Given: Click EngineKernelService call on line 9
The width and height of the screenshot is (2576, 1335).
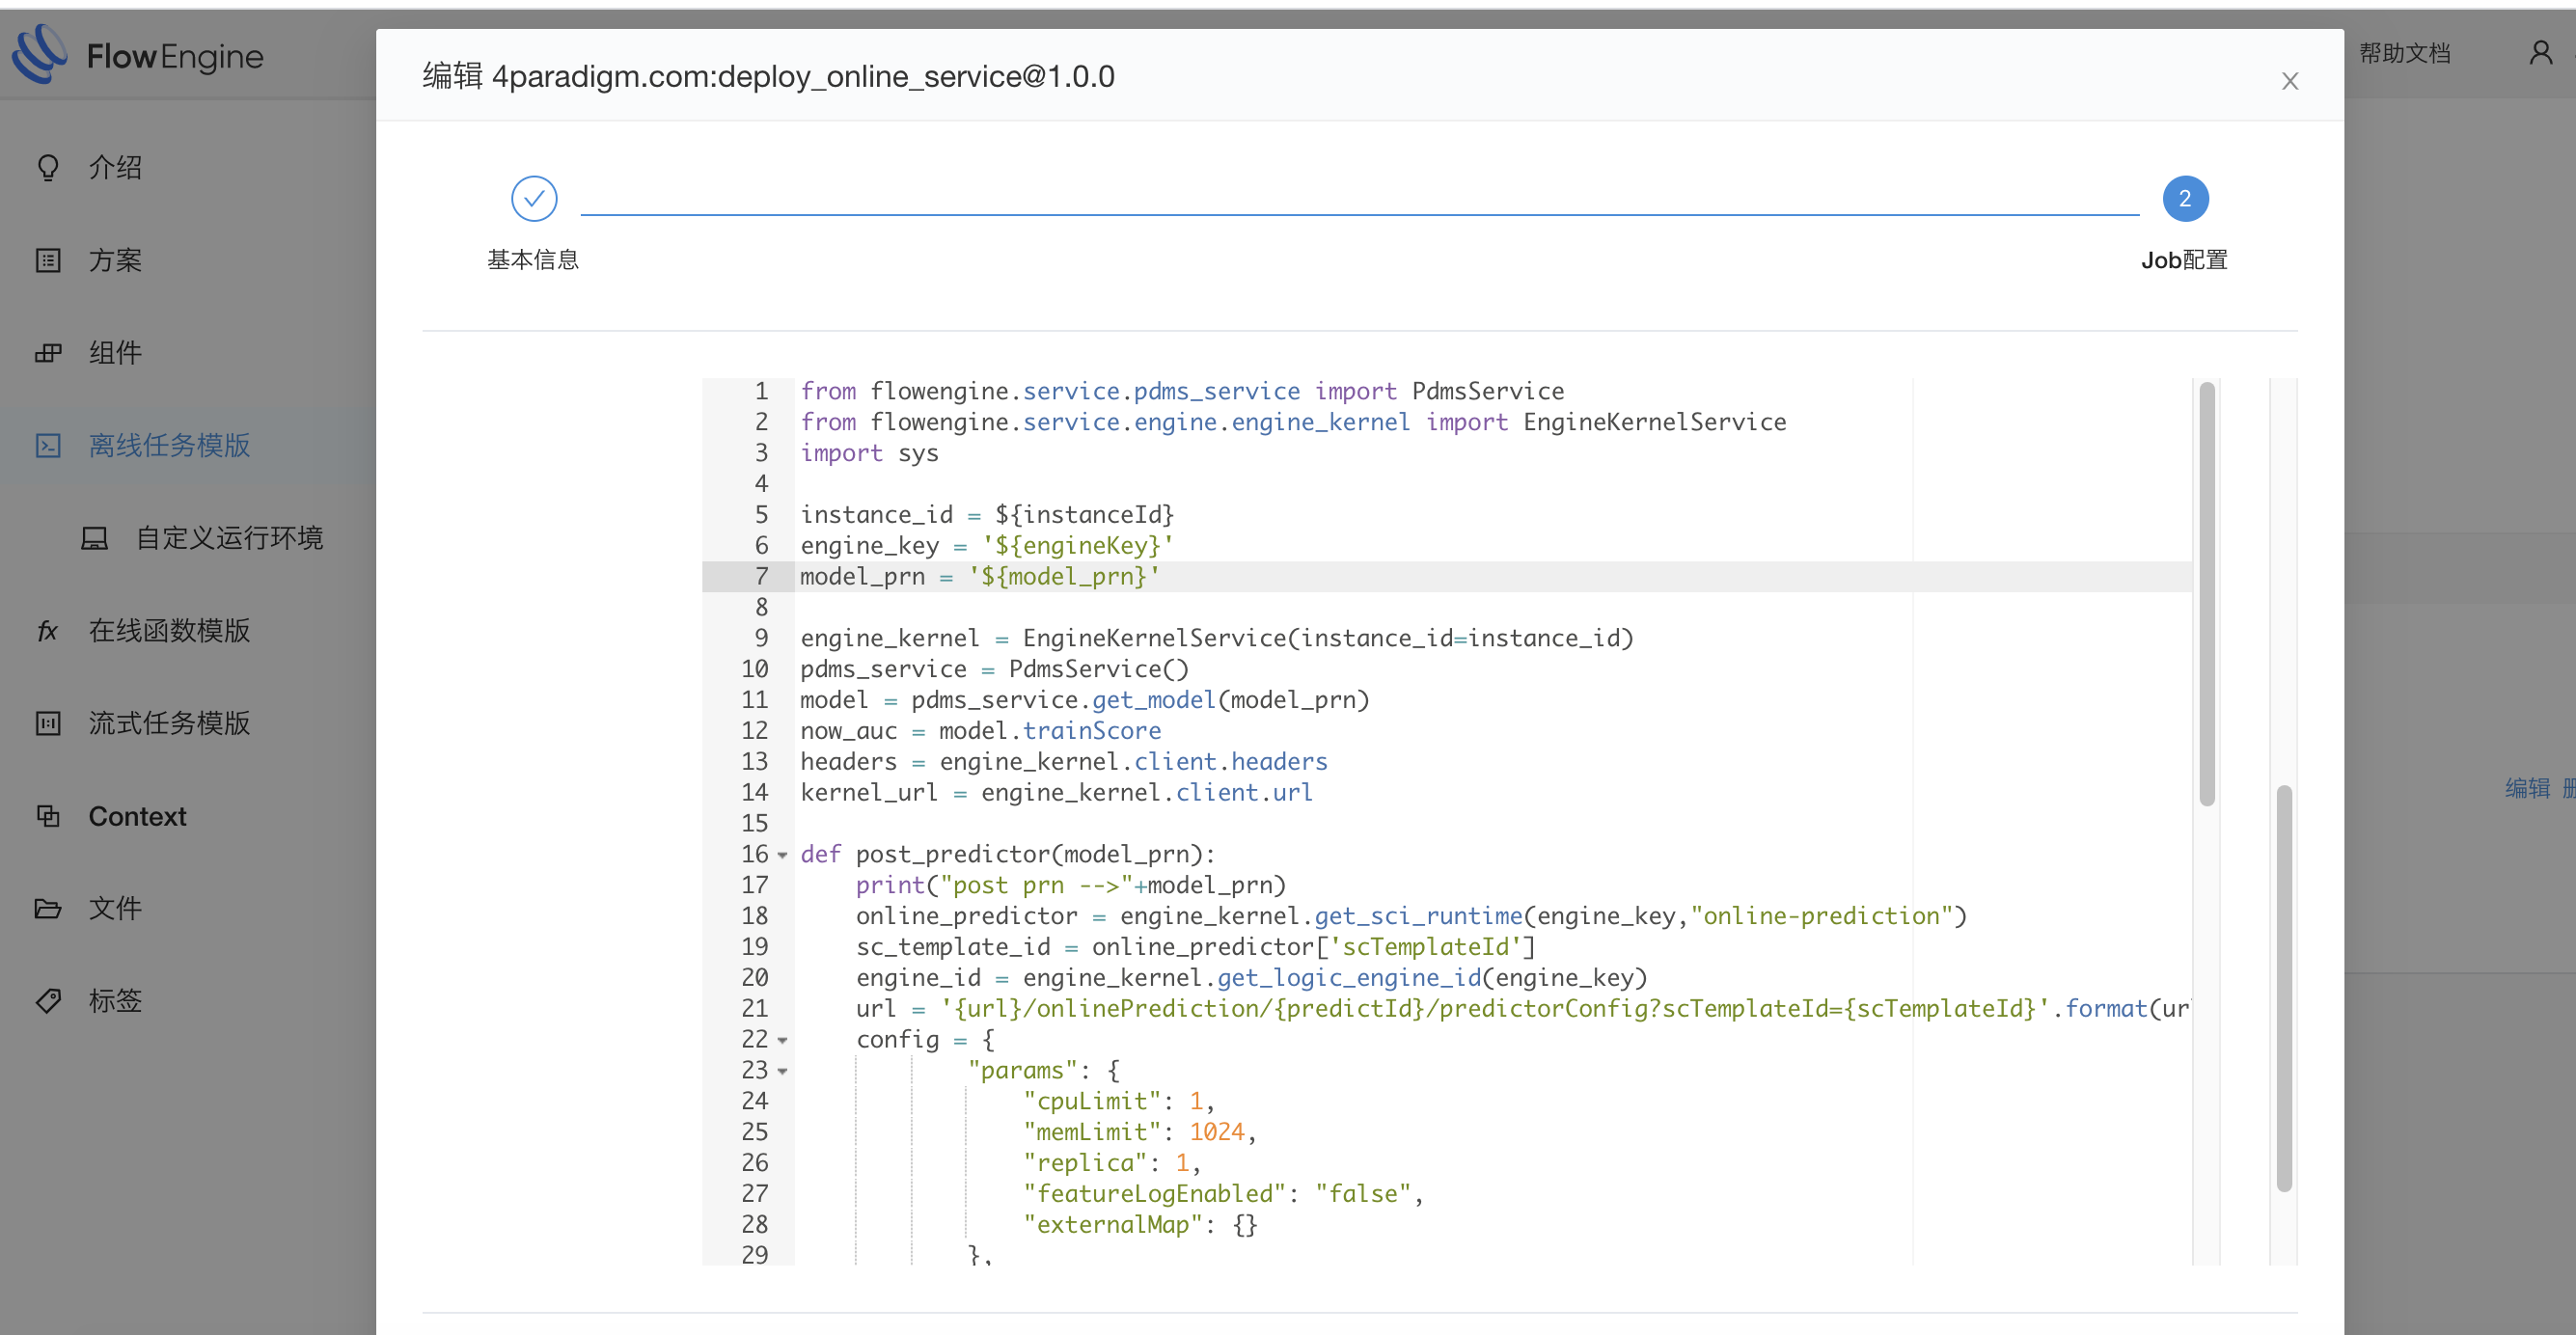Looking at the screenshot, I should point(1328,638).
